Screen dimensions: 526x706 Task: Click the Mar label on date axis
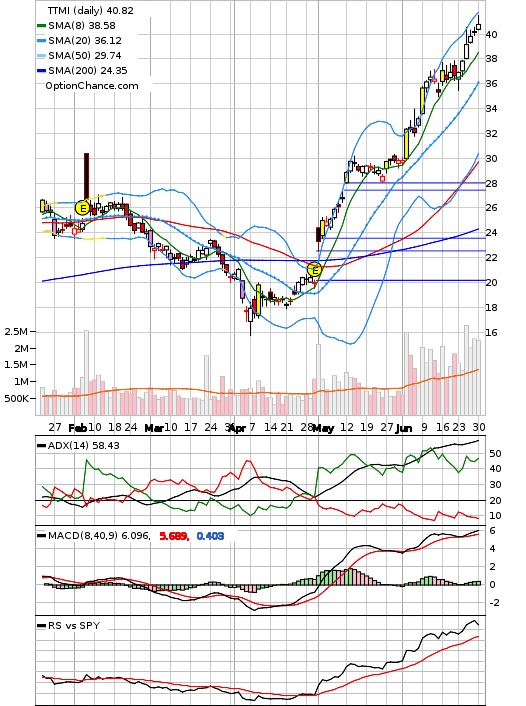[x=154, y=428]
